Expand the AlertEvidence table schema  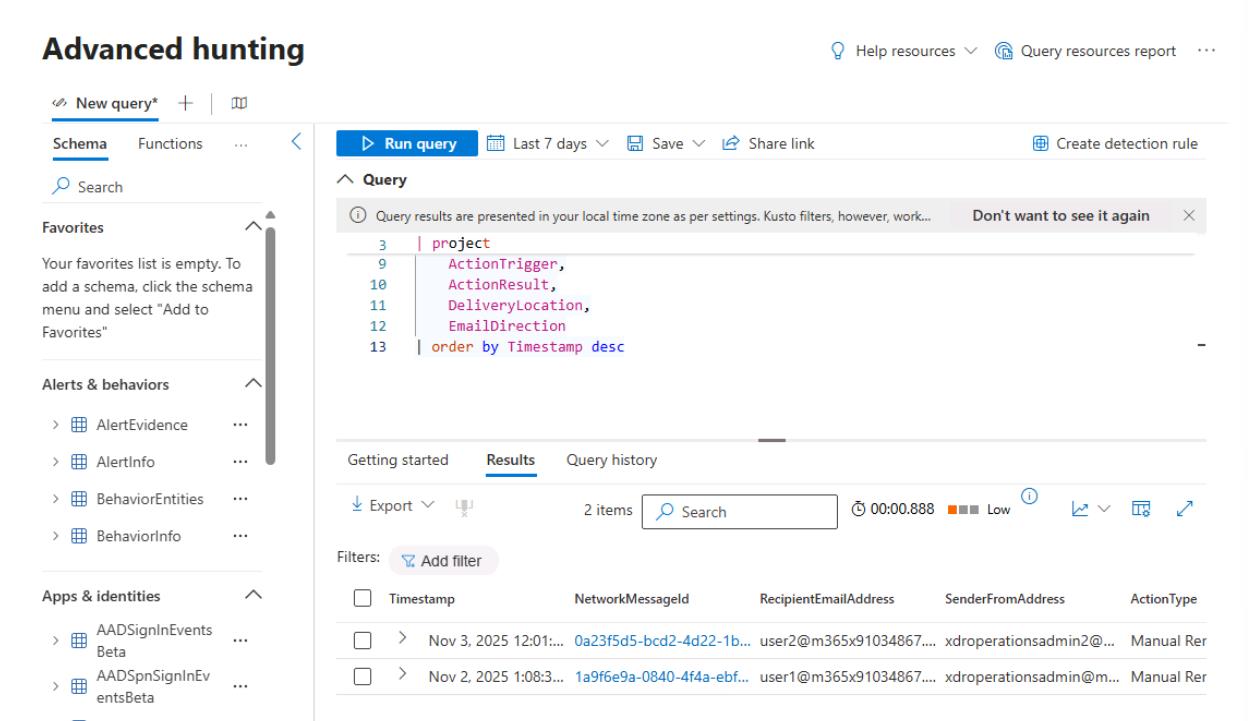coord(58,424)
